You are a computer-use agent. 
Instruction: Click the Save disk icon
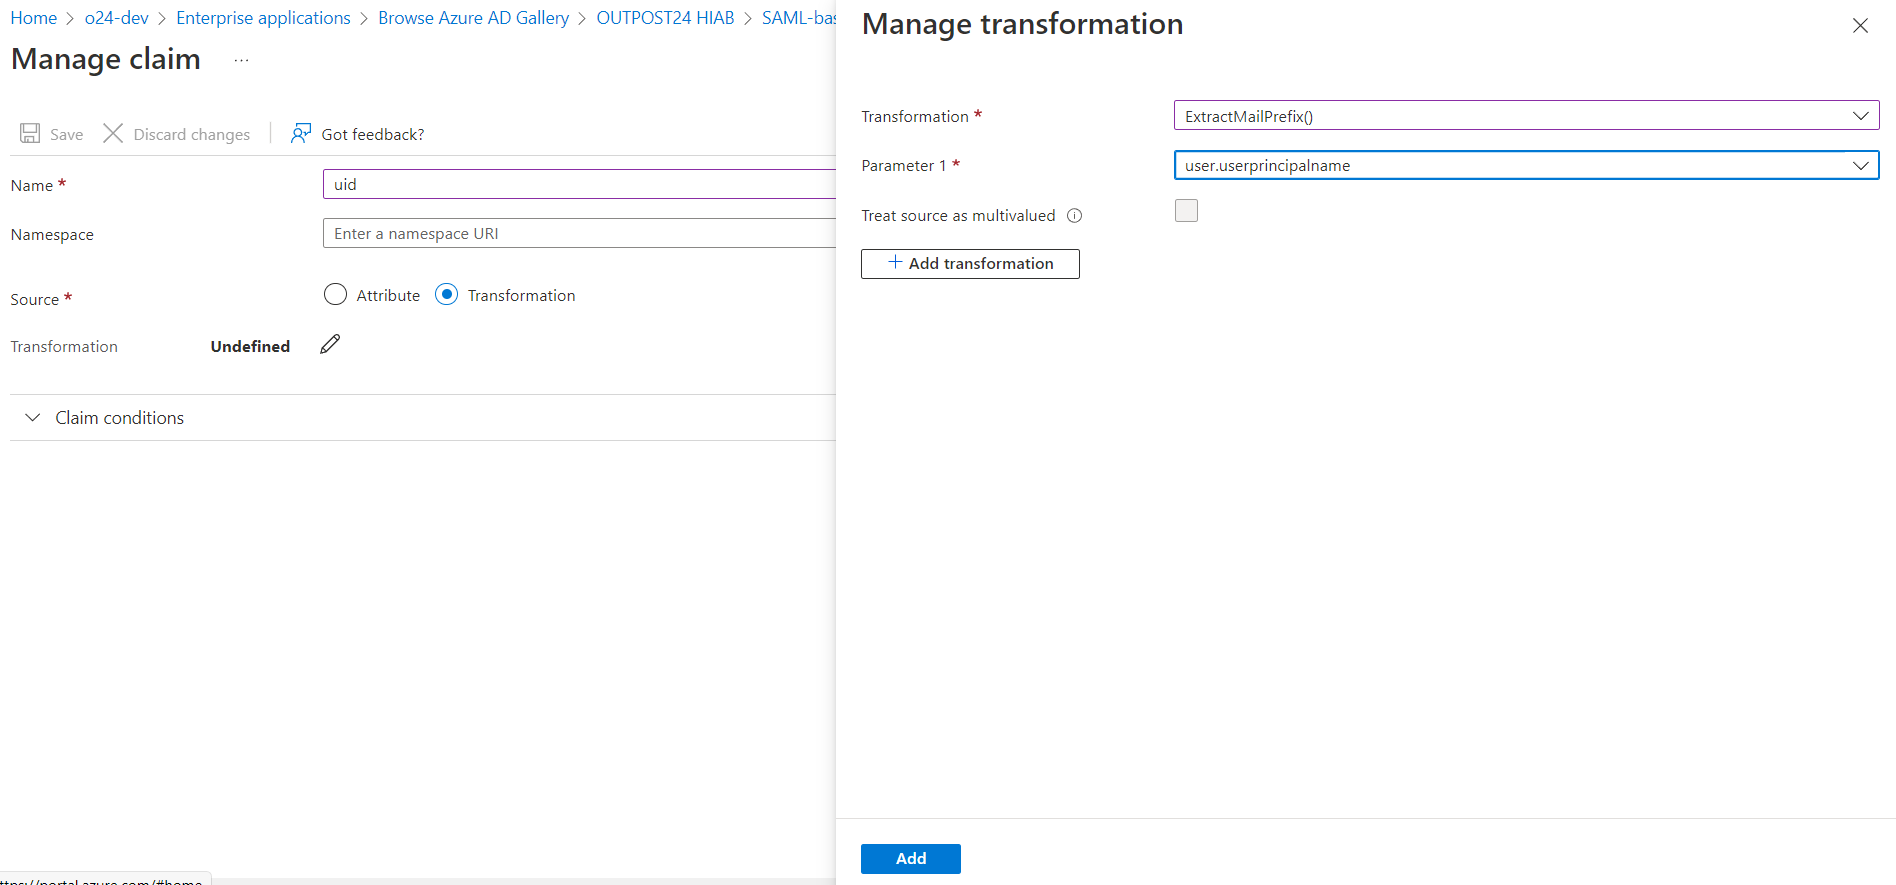point(30,134)
